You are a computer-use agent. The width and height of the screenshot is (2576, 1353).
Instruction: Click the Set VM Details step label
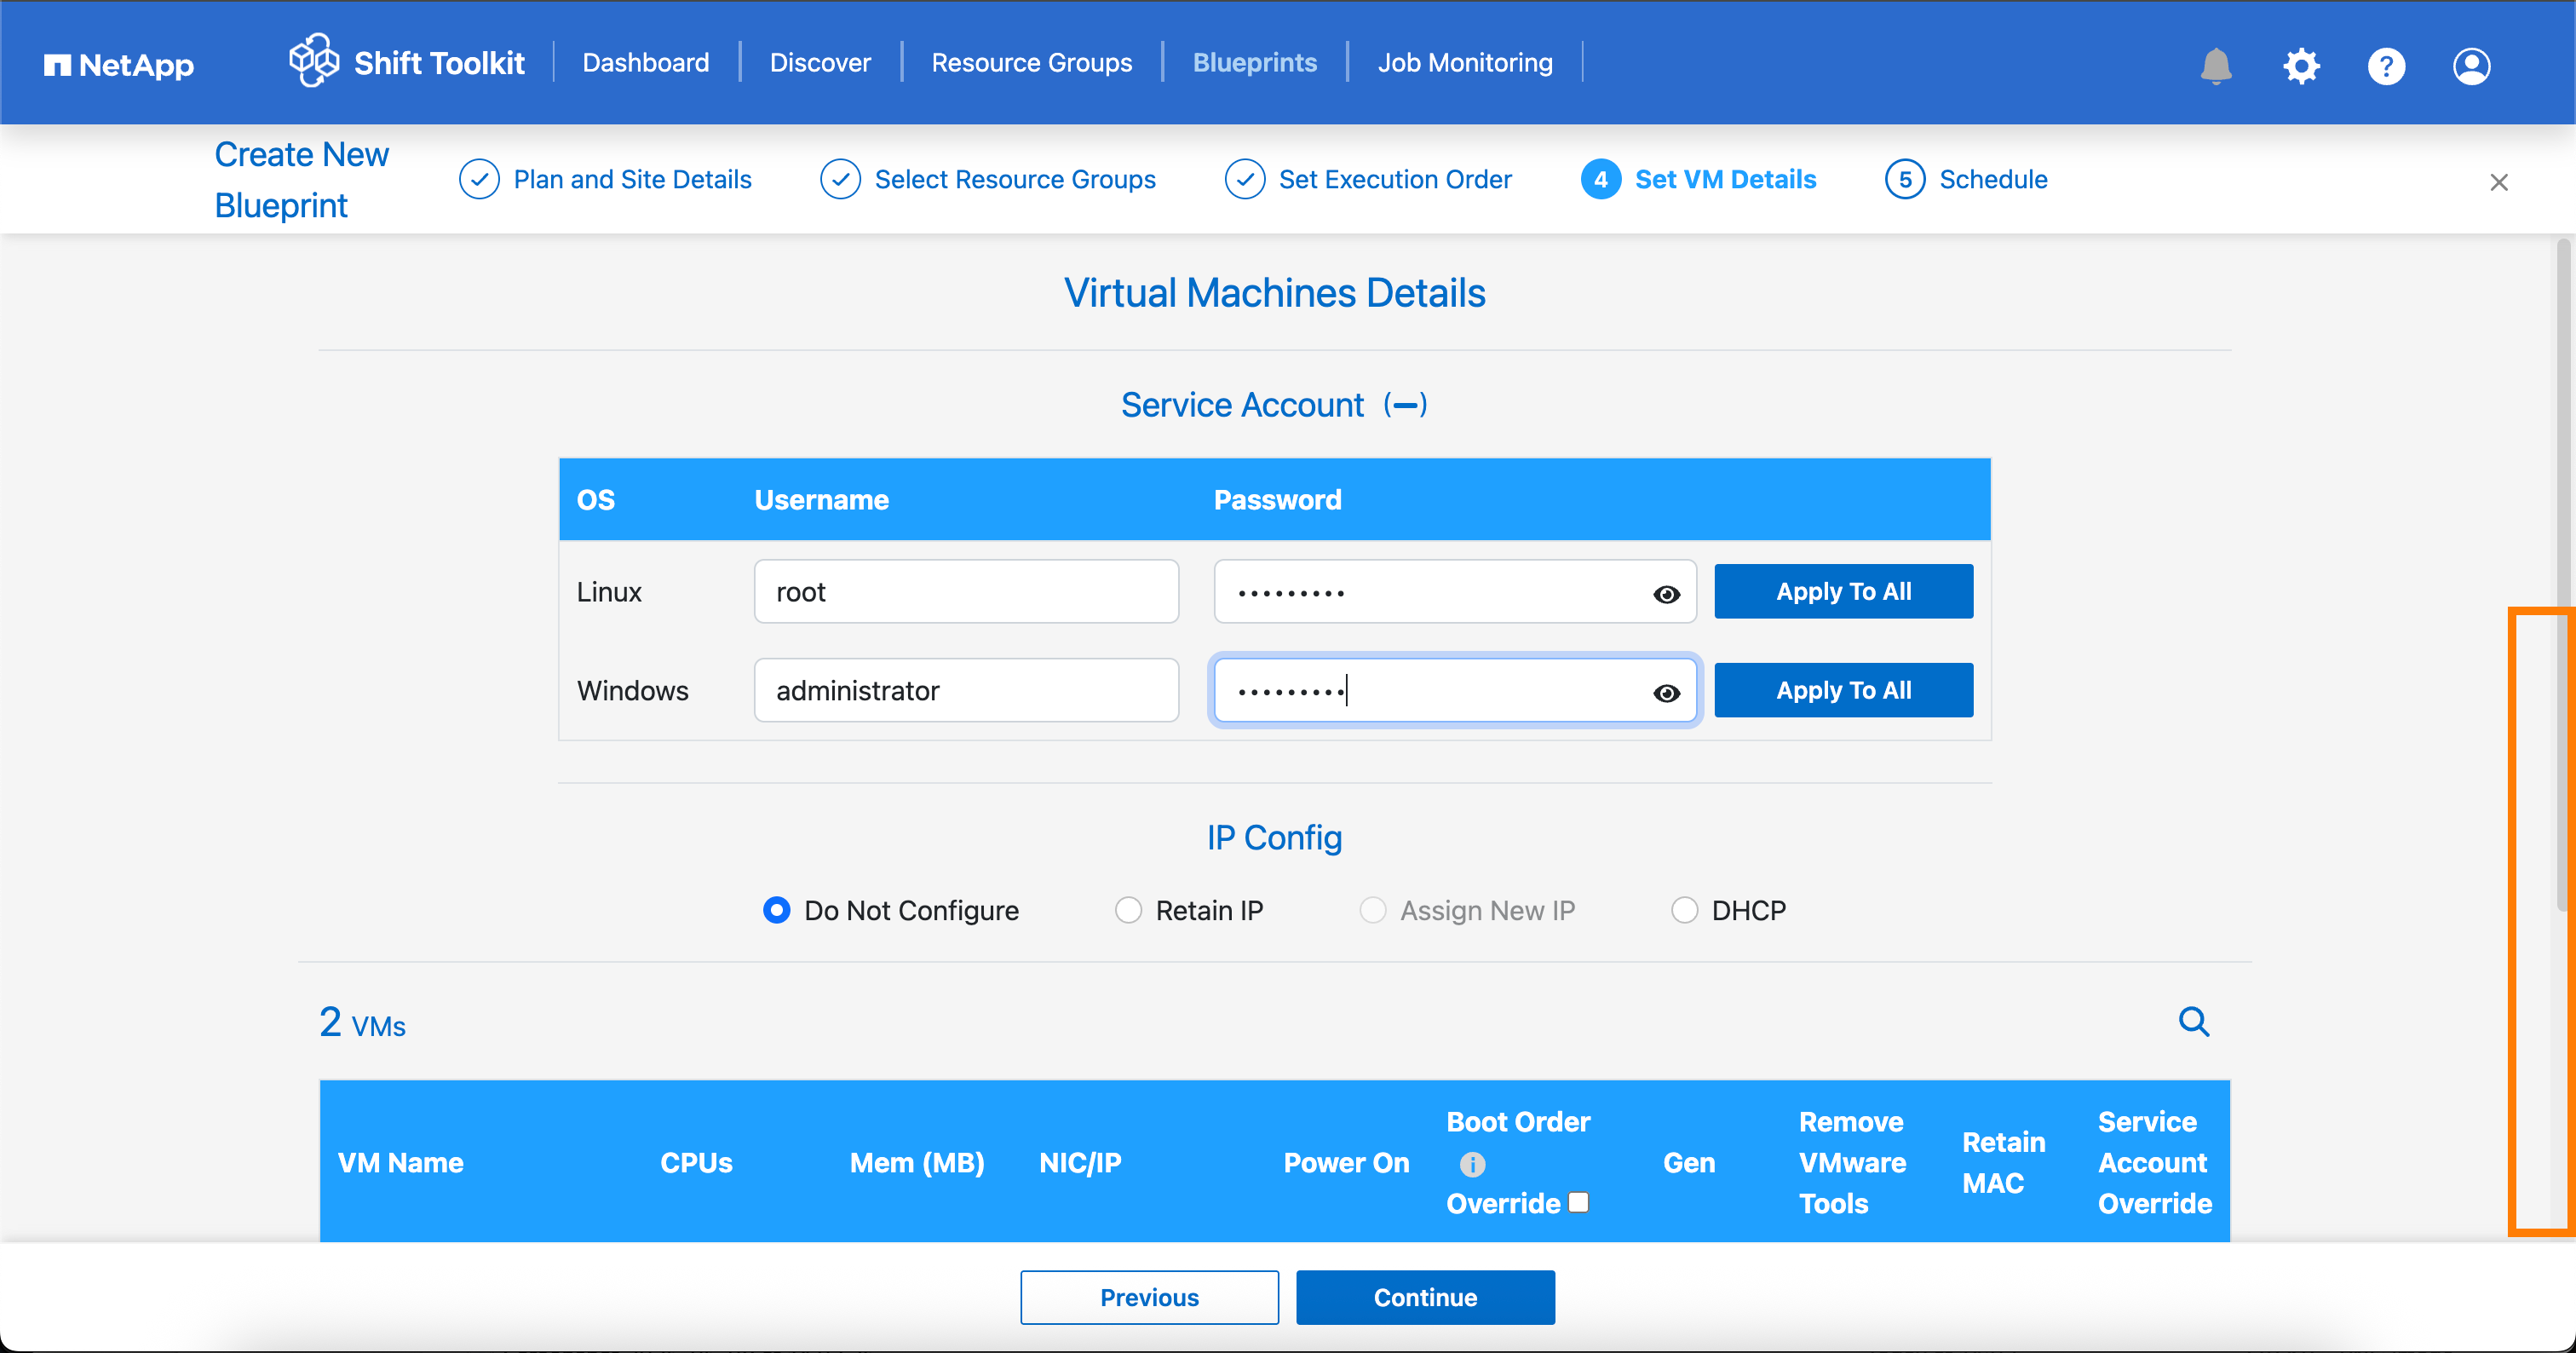(1725, 180)
